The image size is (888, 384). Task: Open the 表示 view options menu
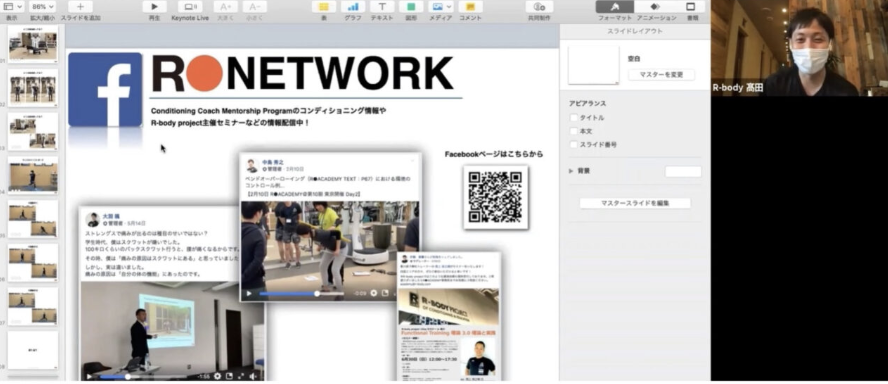(11, 7)
